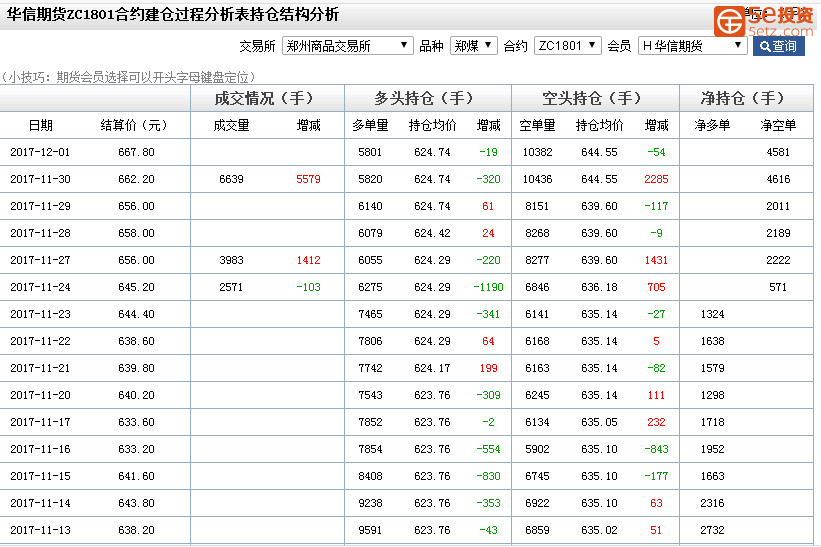Click the 结算价(元) column header
Image resolution: width=821 pixels, height=547 pixels.
tap(135, 126)
